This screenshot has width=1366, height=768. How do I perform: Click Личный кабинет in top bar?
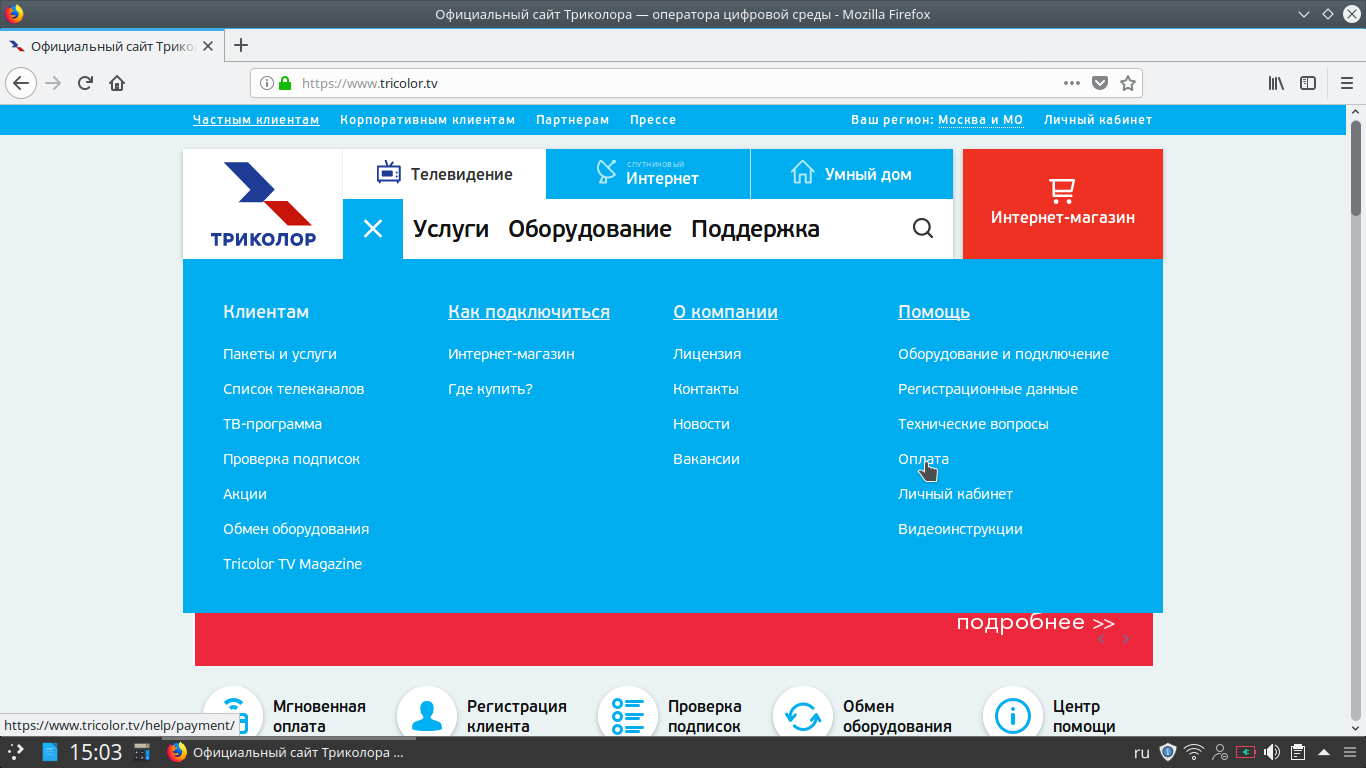[1097, 120]
